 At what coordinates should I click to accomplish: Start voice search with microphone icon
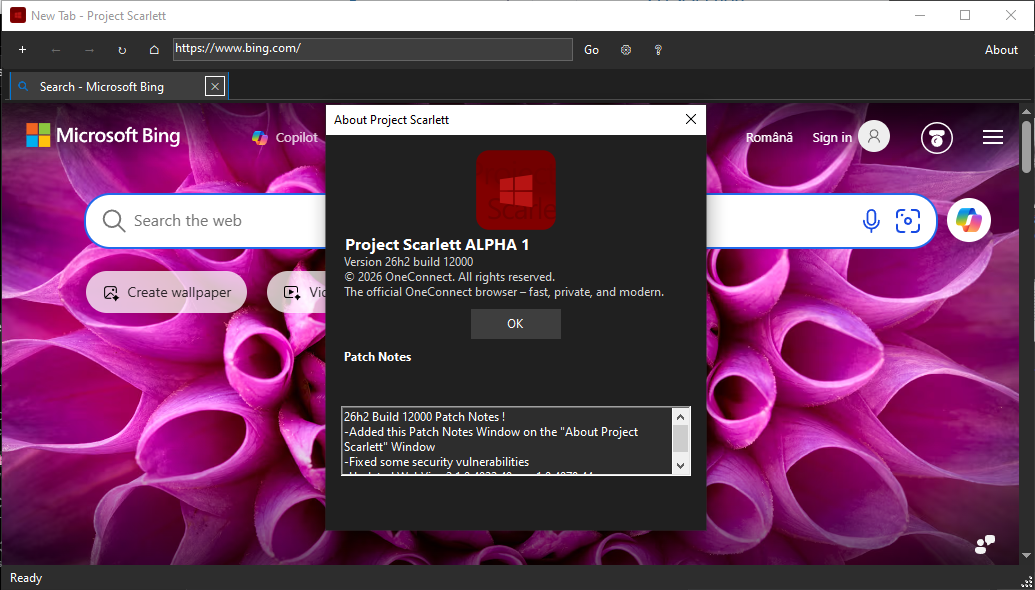click(x=871, y=221)
